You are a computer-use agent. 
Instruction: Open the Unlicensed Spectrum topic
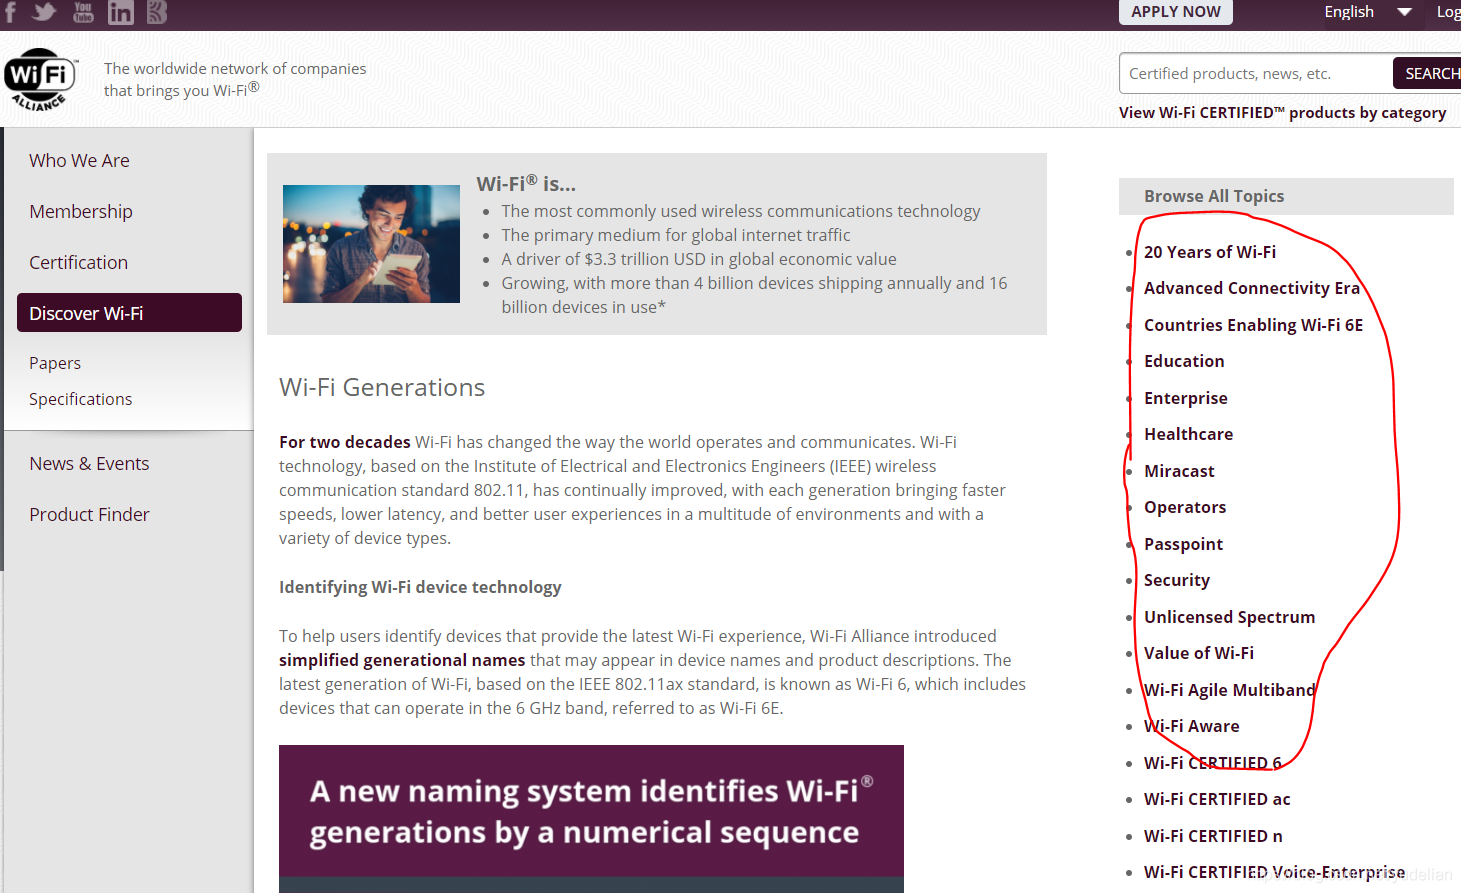pyautogui.click(x=1229, y=617)
